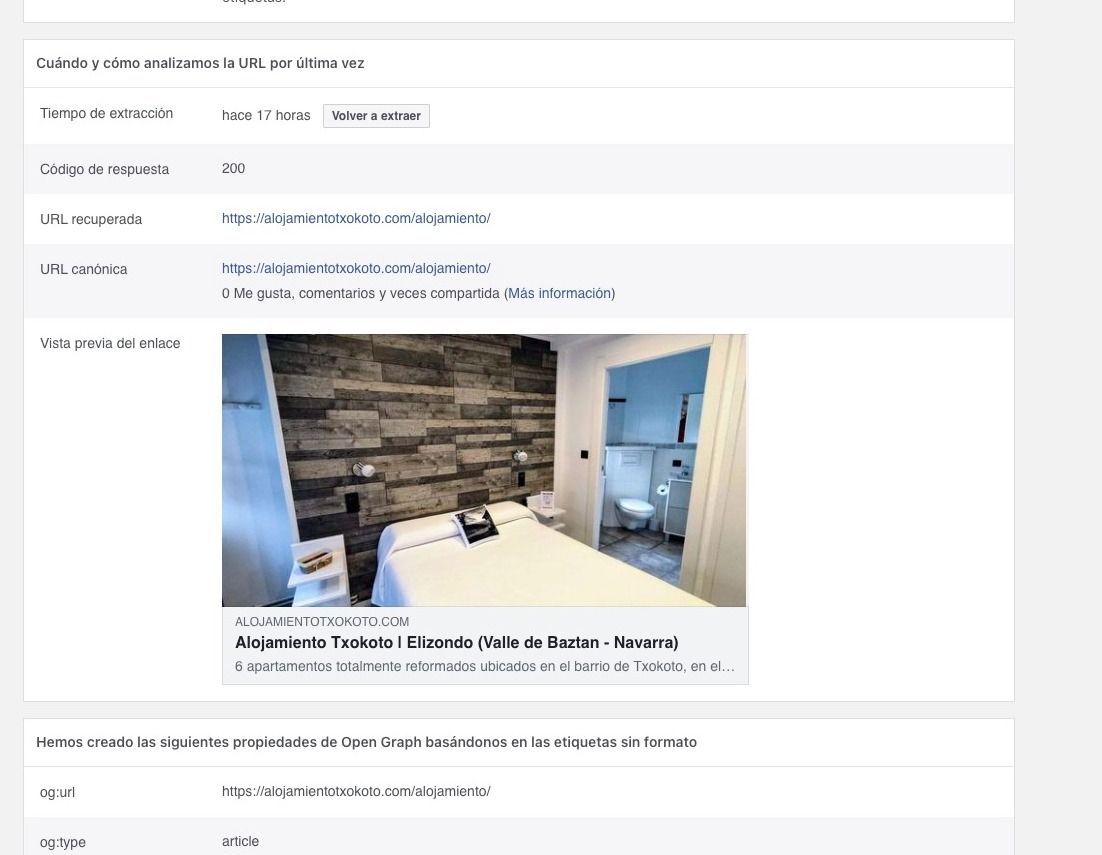Click the Volver a extraer button

[x=376, y=116]
